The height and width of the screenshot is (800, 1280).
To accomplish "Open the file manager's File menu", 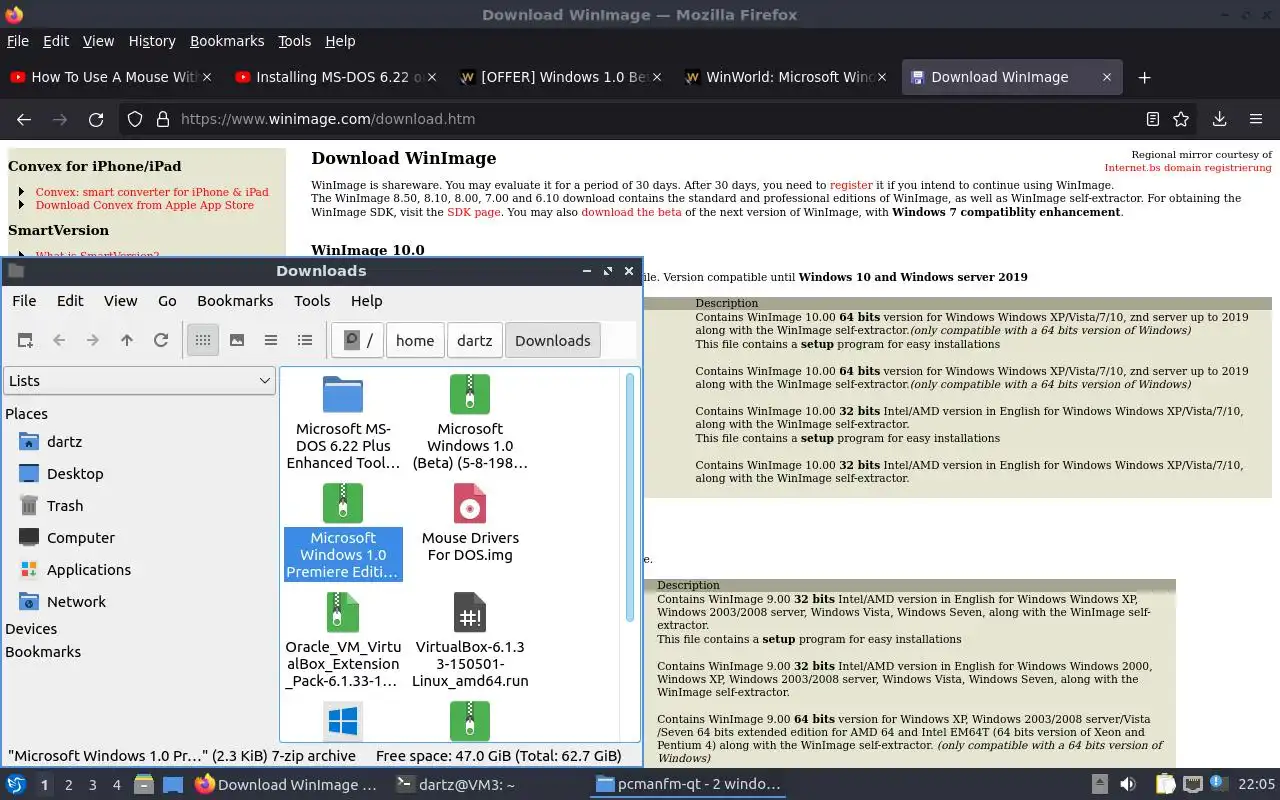I will coord(24,300).
